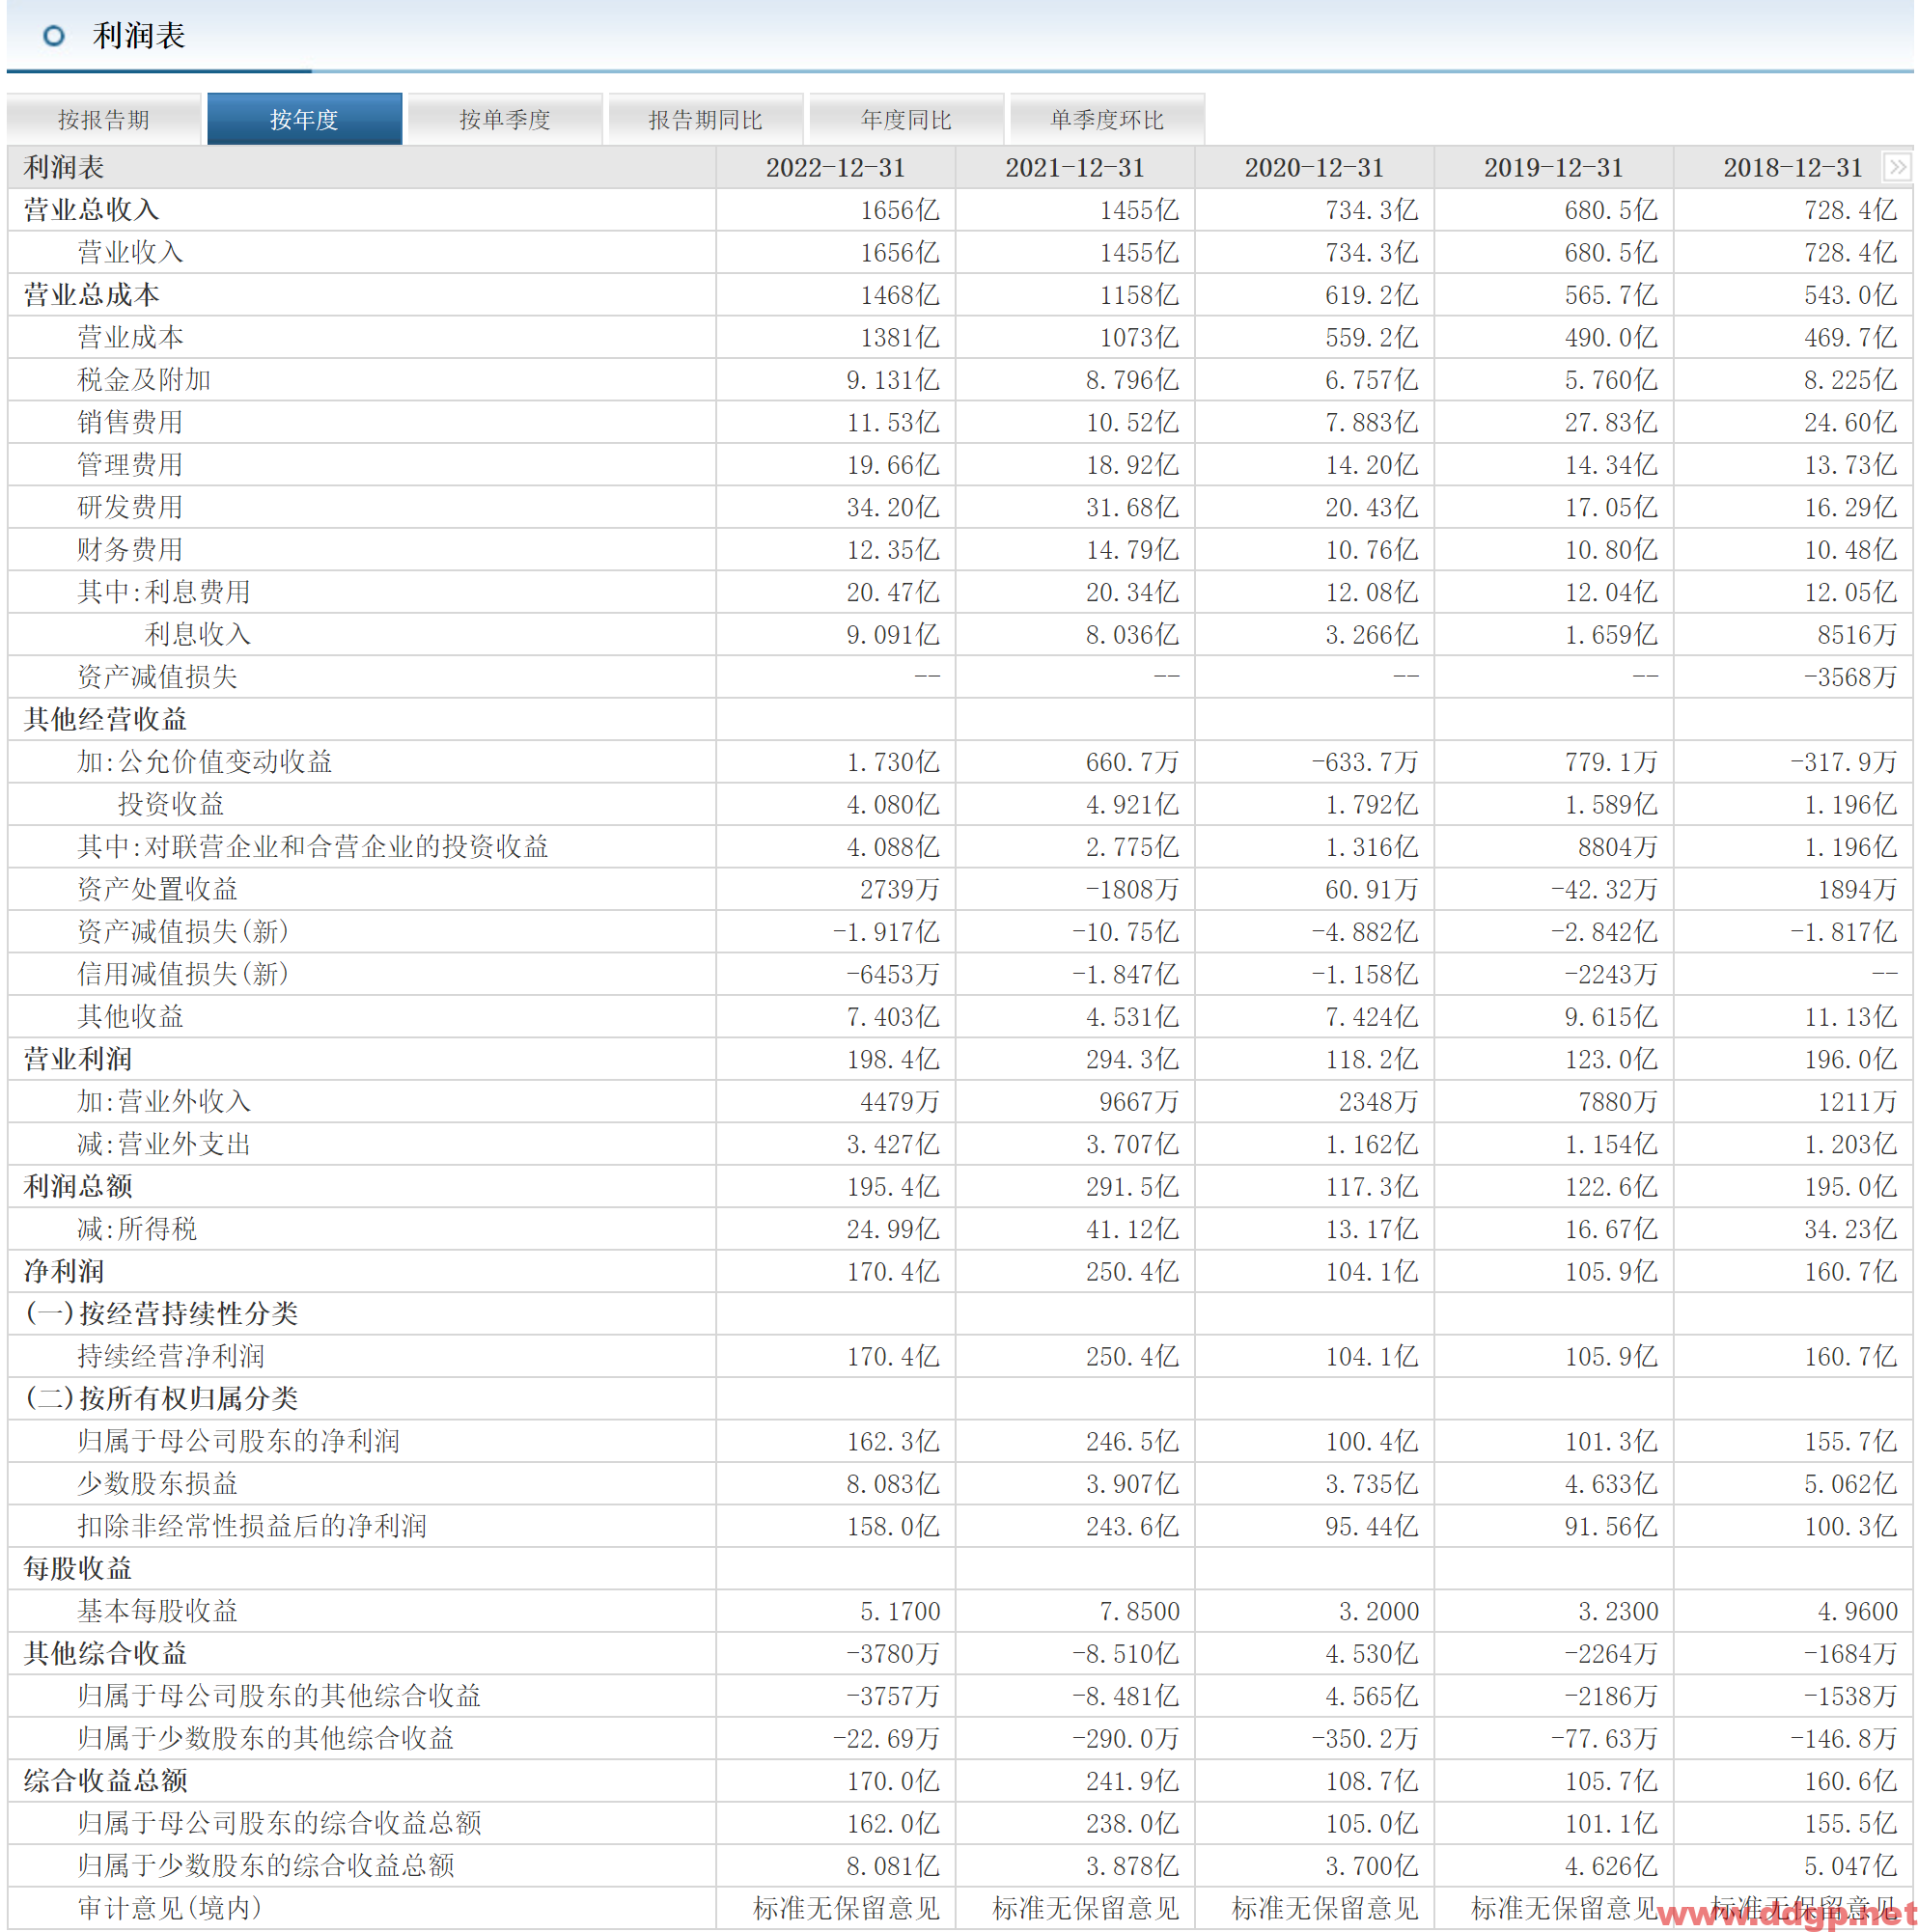Select the 其他综合收益 row label
The image size is (1918, 1932).
[105, 1654]
